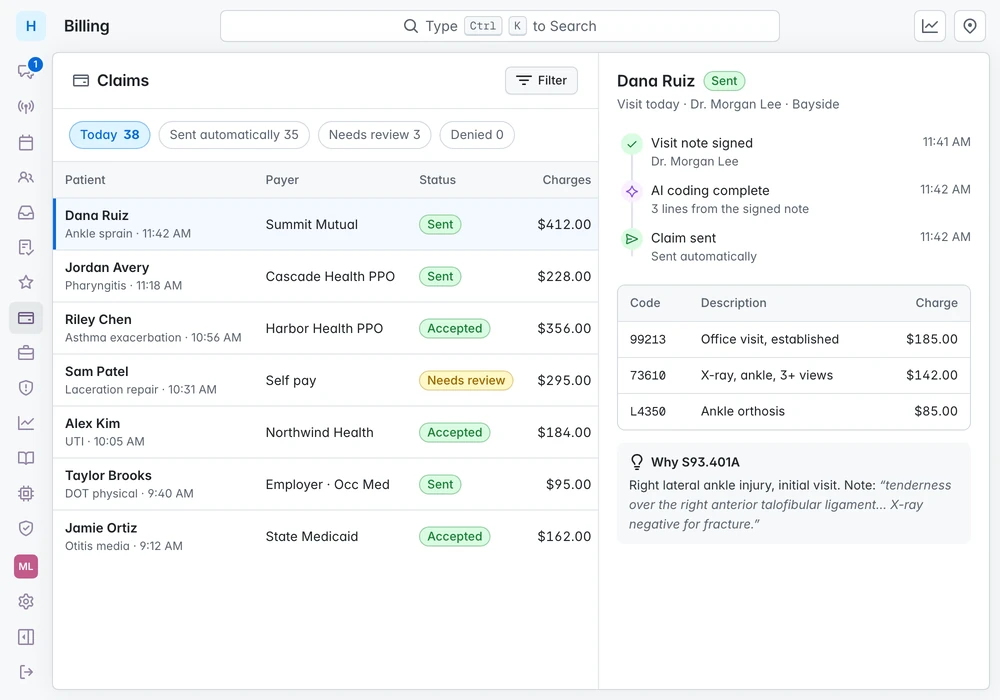Click the $295.00 charge amount
The width and height of the screenshot is (1000, 700).
(x=564, y=380)
